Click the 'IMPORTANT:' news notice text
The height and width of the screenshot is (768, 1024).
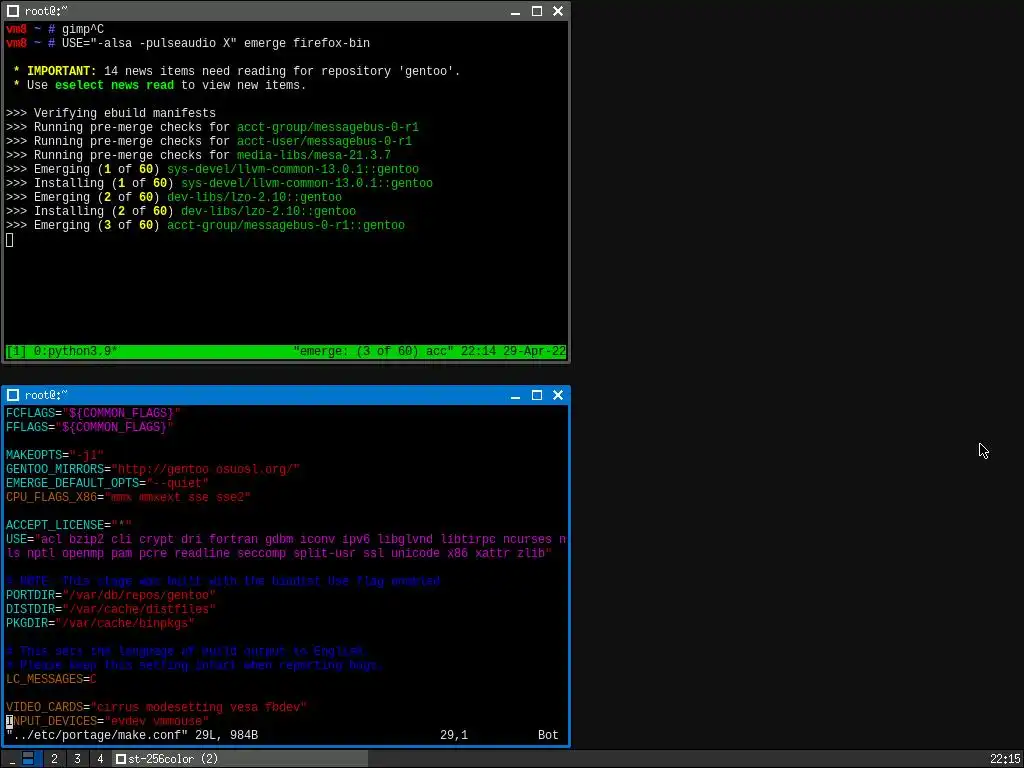62,71
